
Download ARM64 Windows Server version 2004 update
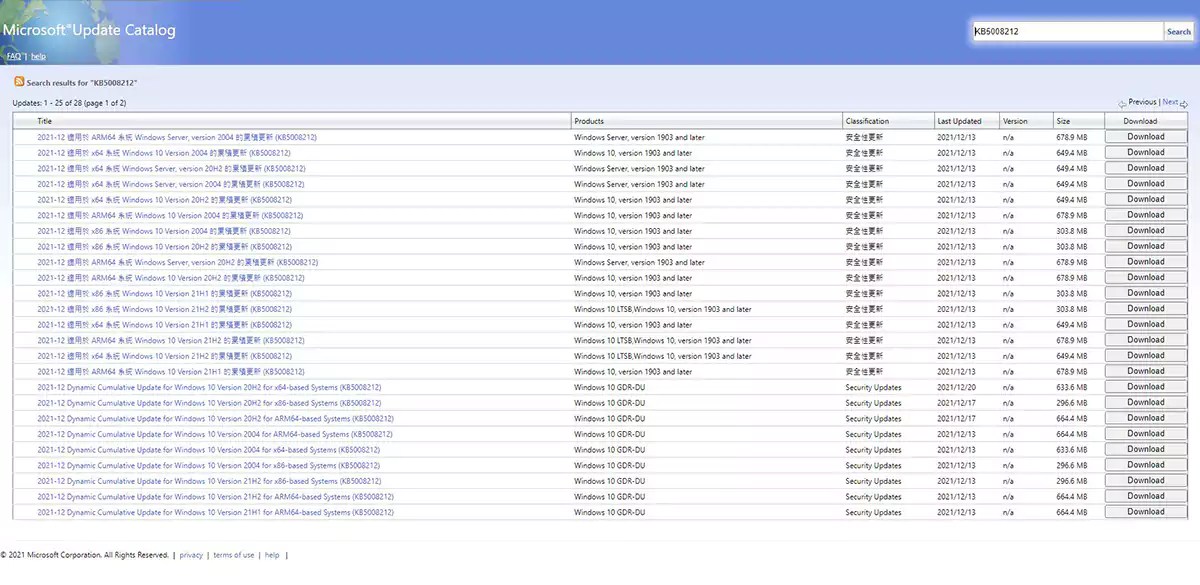coord(1146,137)
